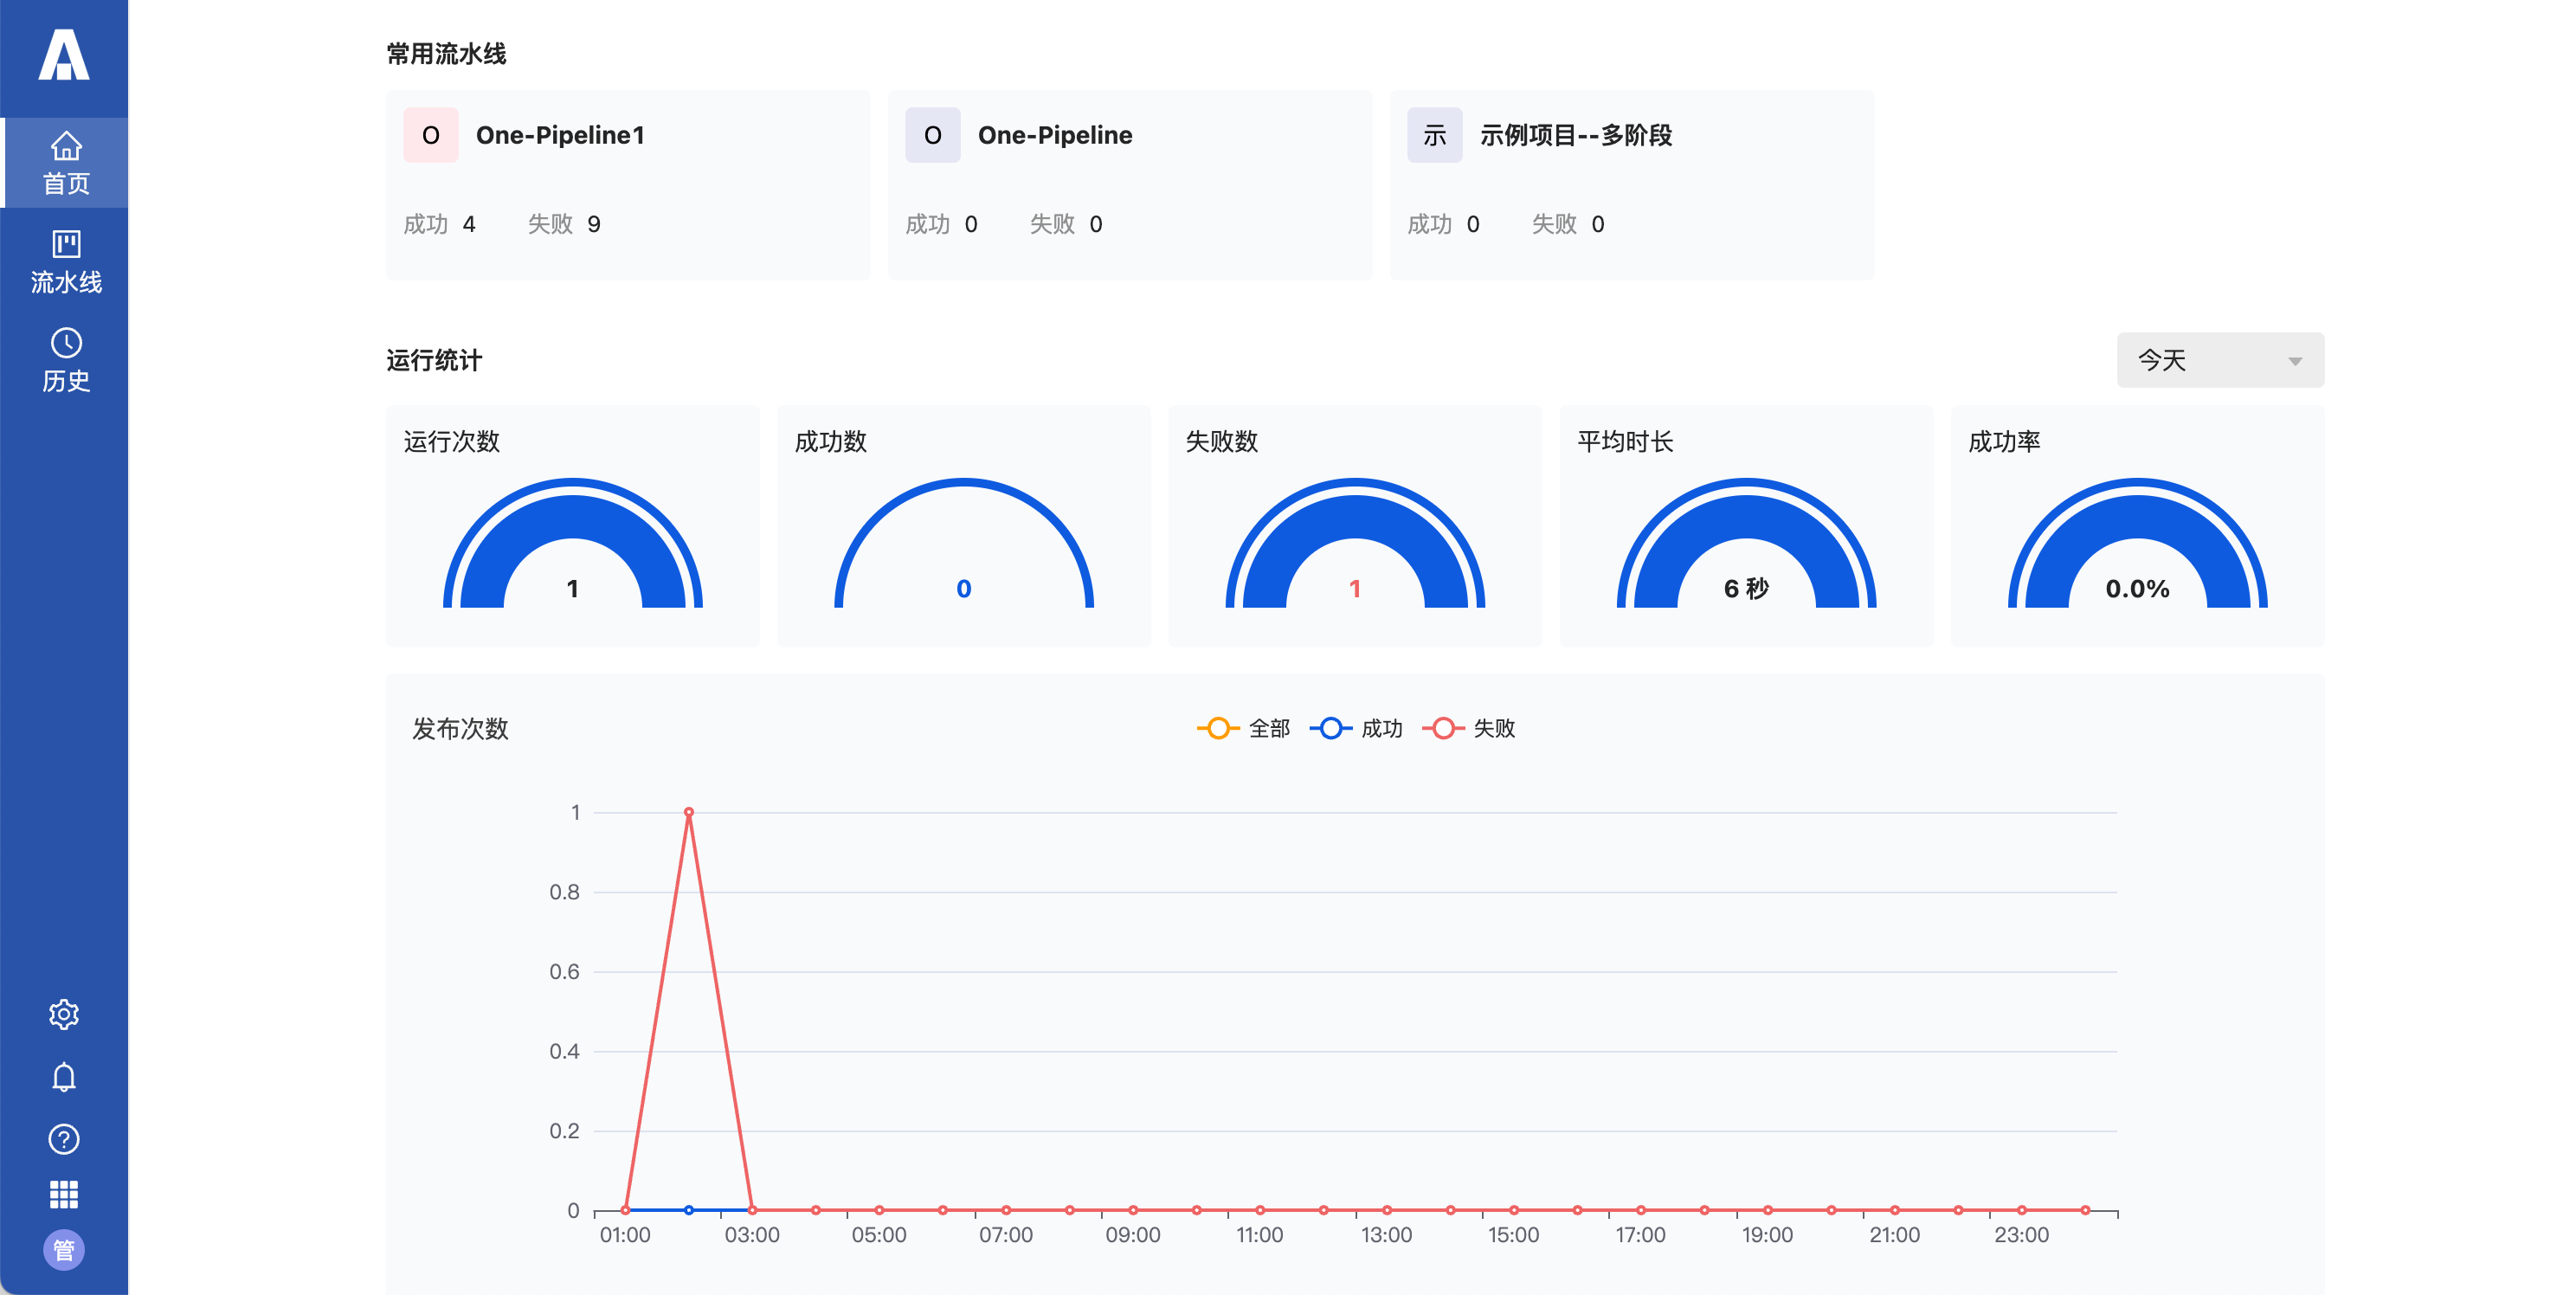The image size is (2576, 1295).
Task: Click the 管 user avatar
Action: (64, 1250)
